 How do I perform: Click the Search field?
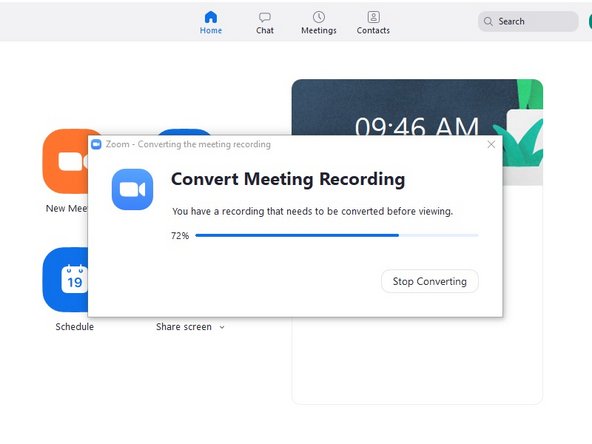coord(528,21)
